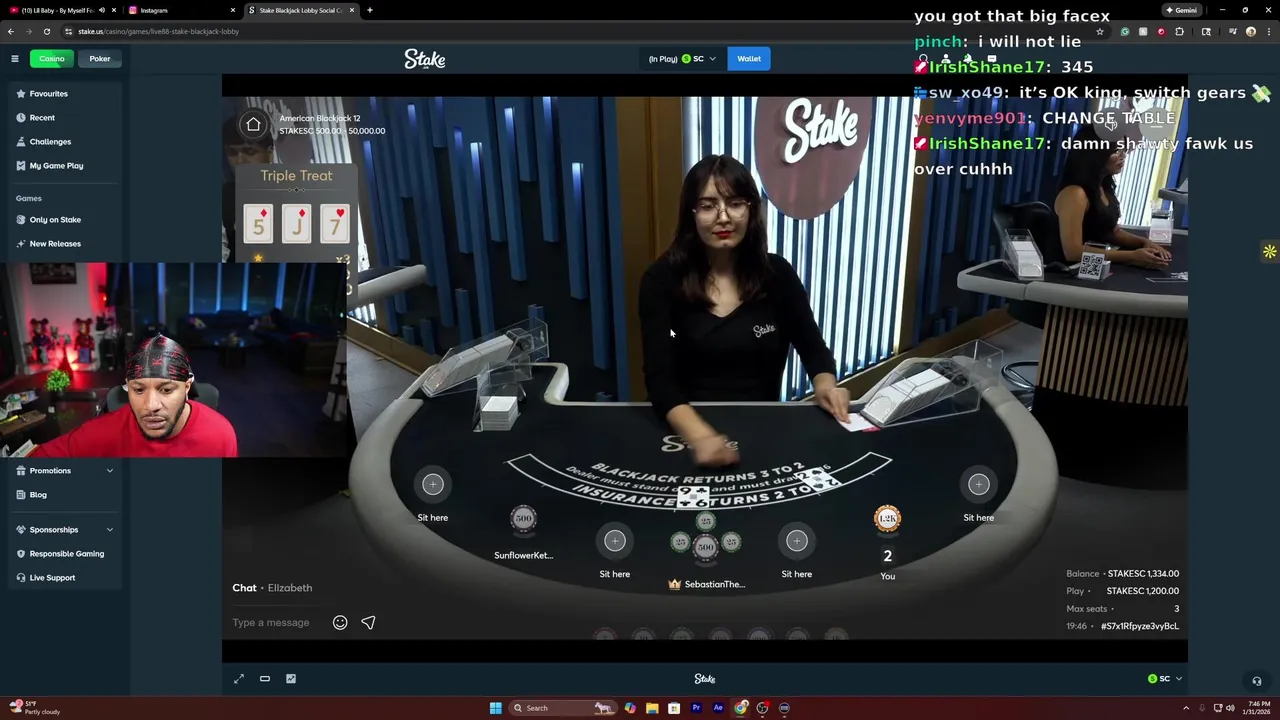Click the Wallet button
1280x720 pixels.
749,59
